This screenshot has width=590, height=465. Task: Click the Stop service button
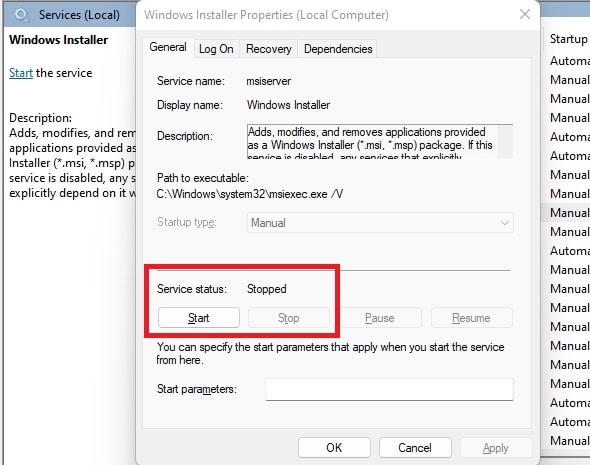tap(289, 318)
